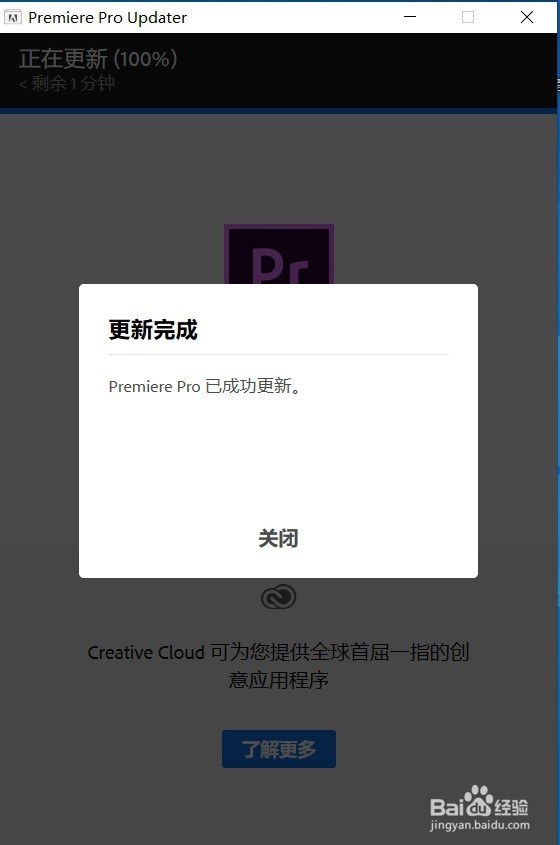Image resolution: width=560 pixels, height=845 pixels.
Task: Close the Premiere Pro Updater window
Action: 527,17
